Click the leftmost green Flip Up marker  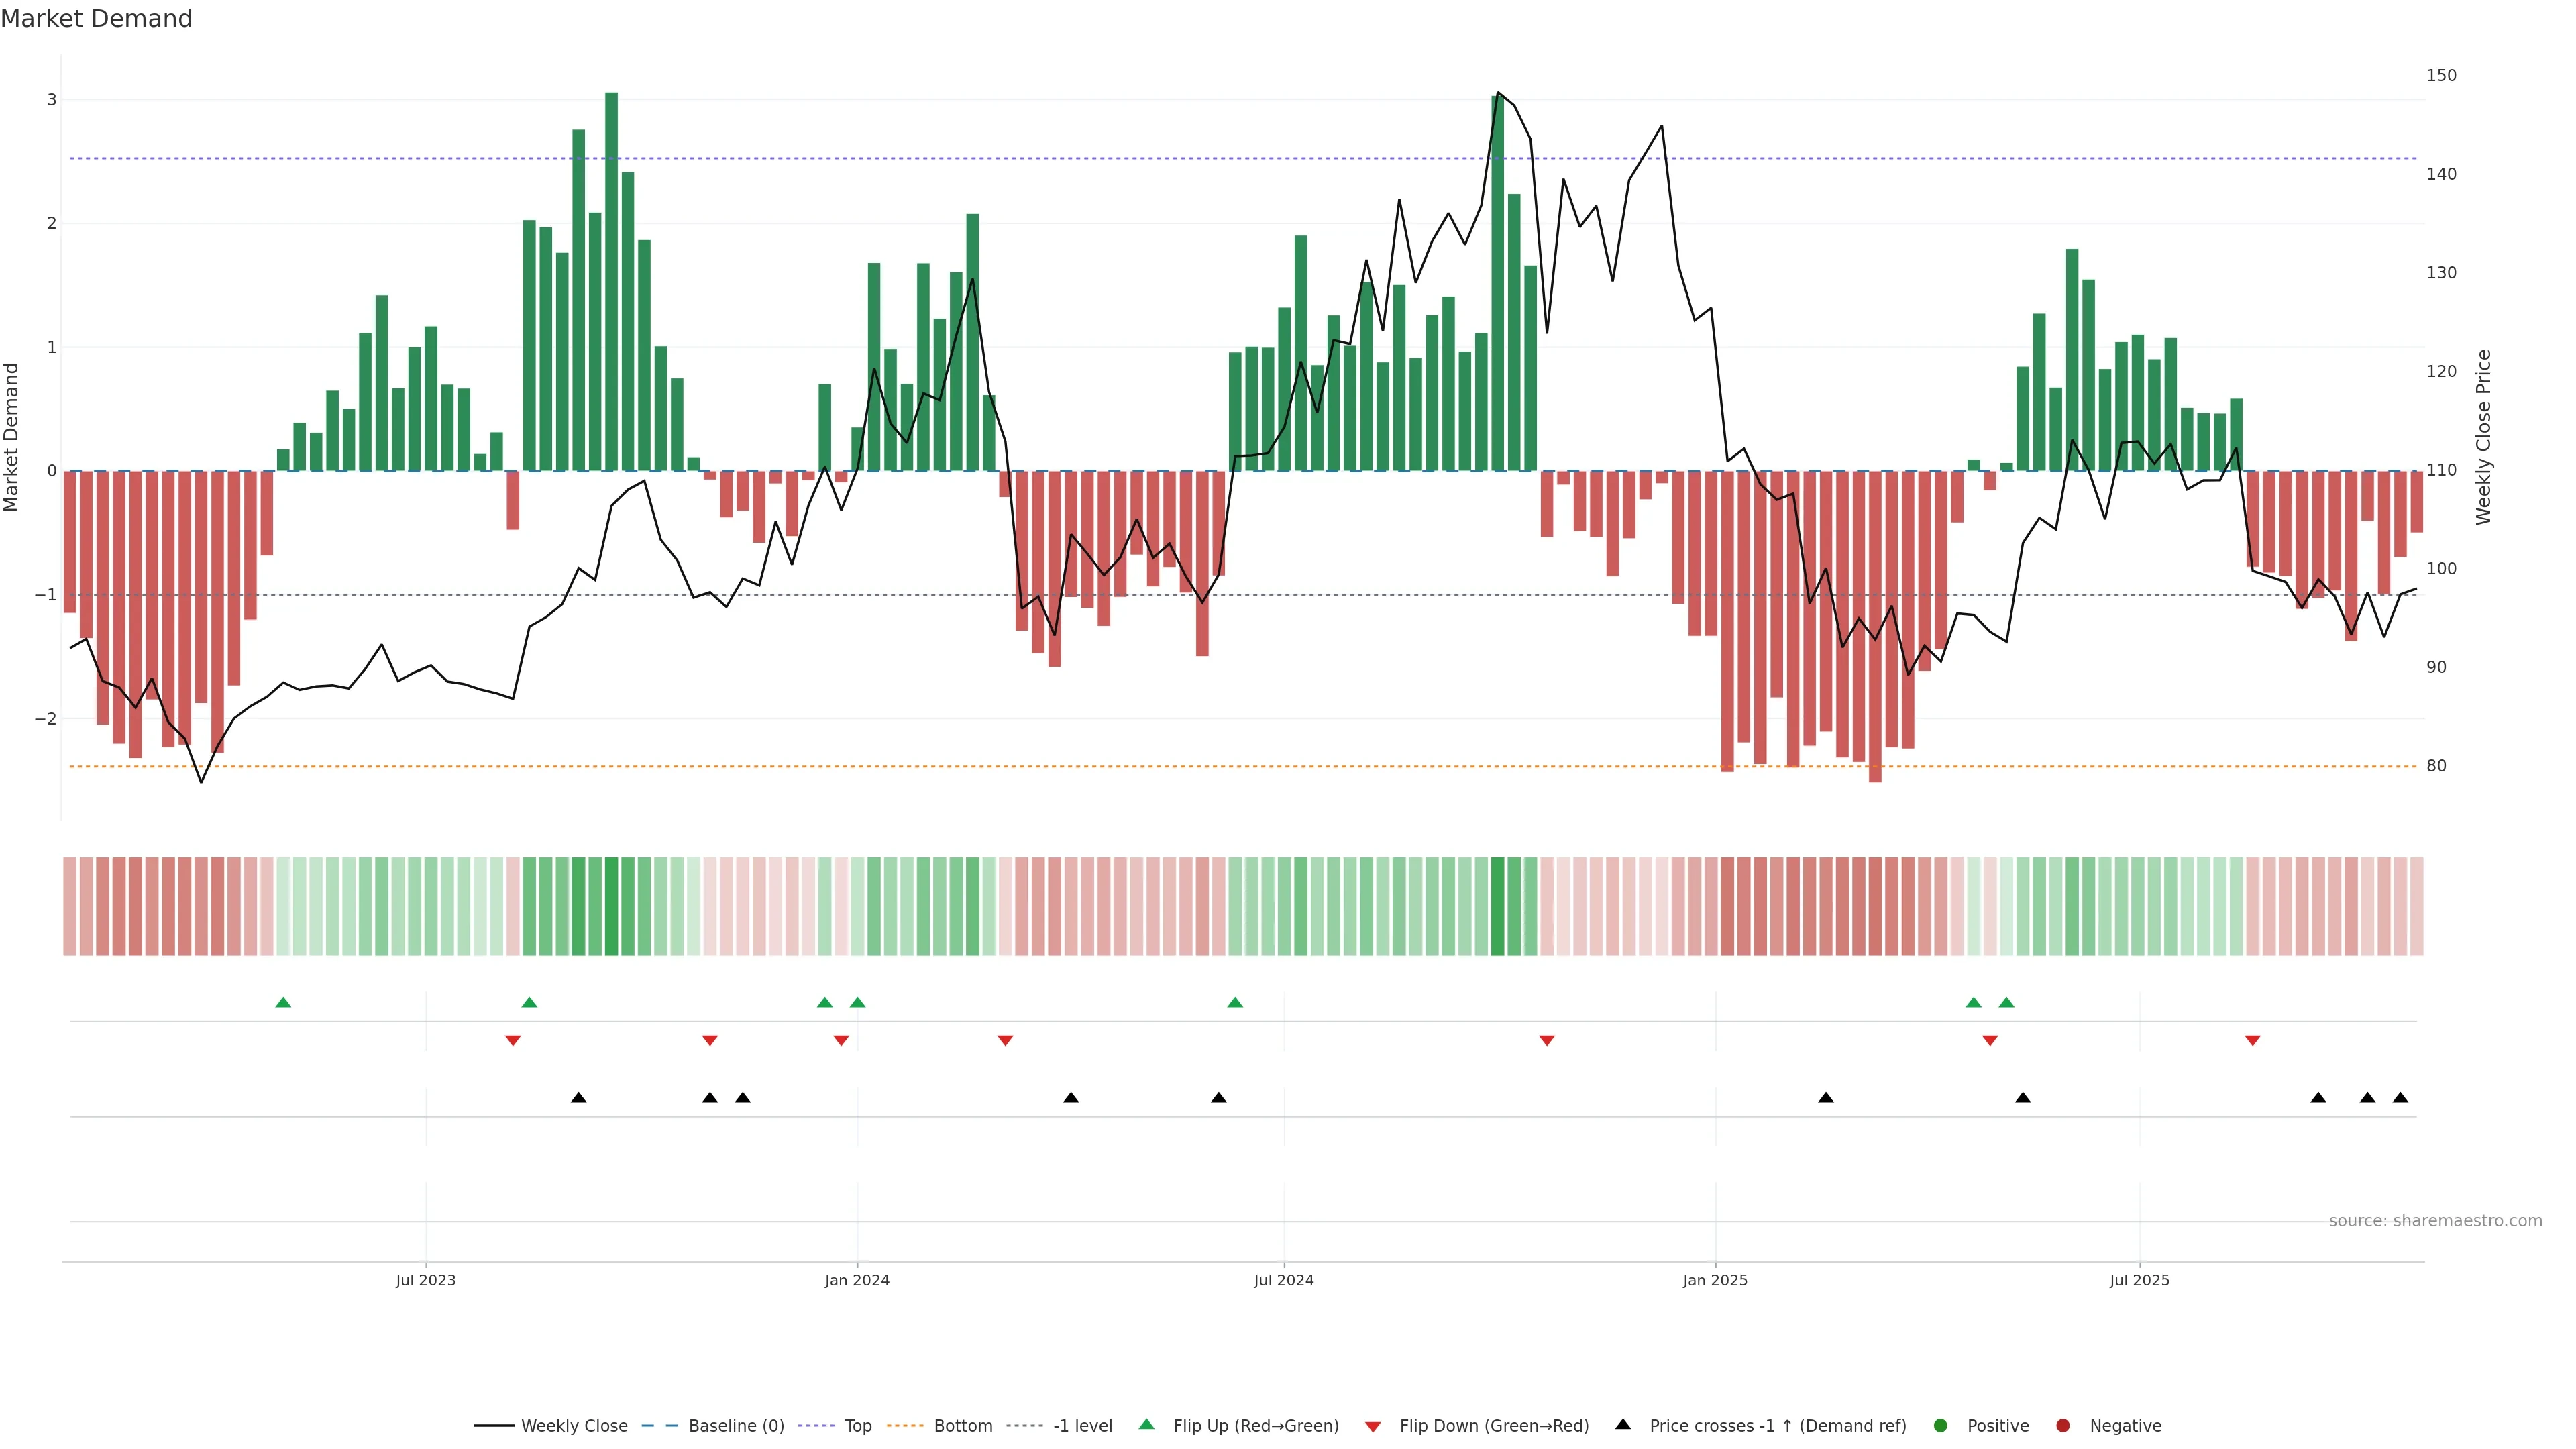tap(283, 1003)
